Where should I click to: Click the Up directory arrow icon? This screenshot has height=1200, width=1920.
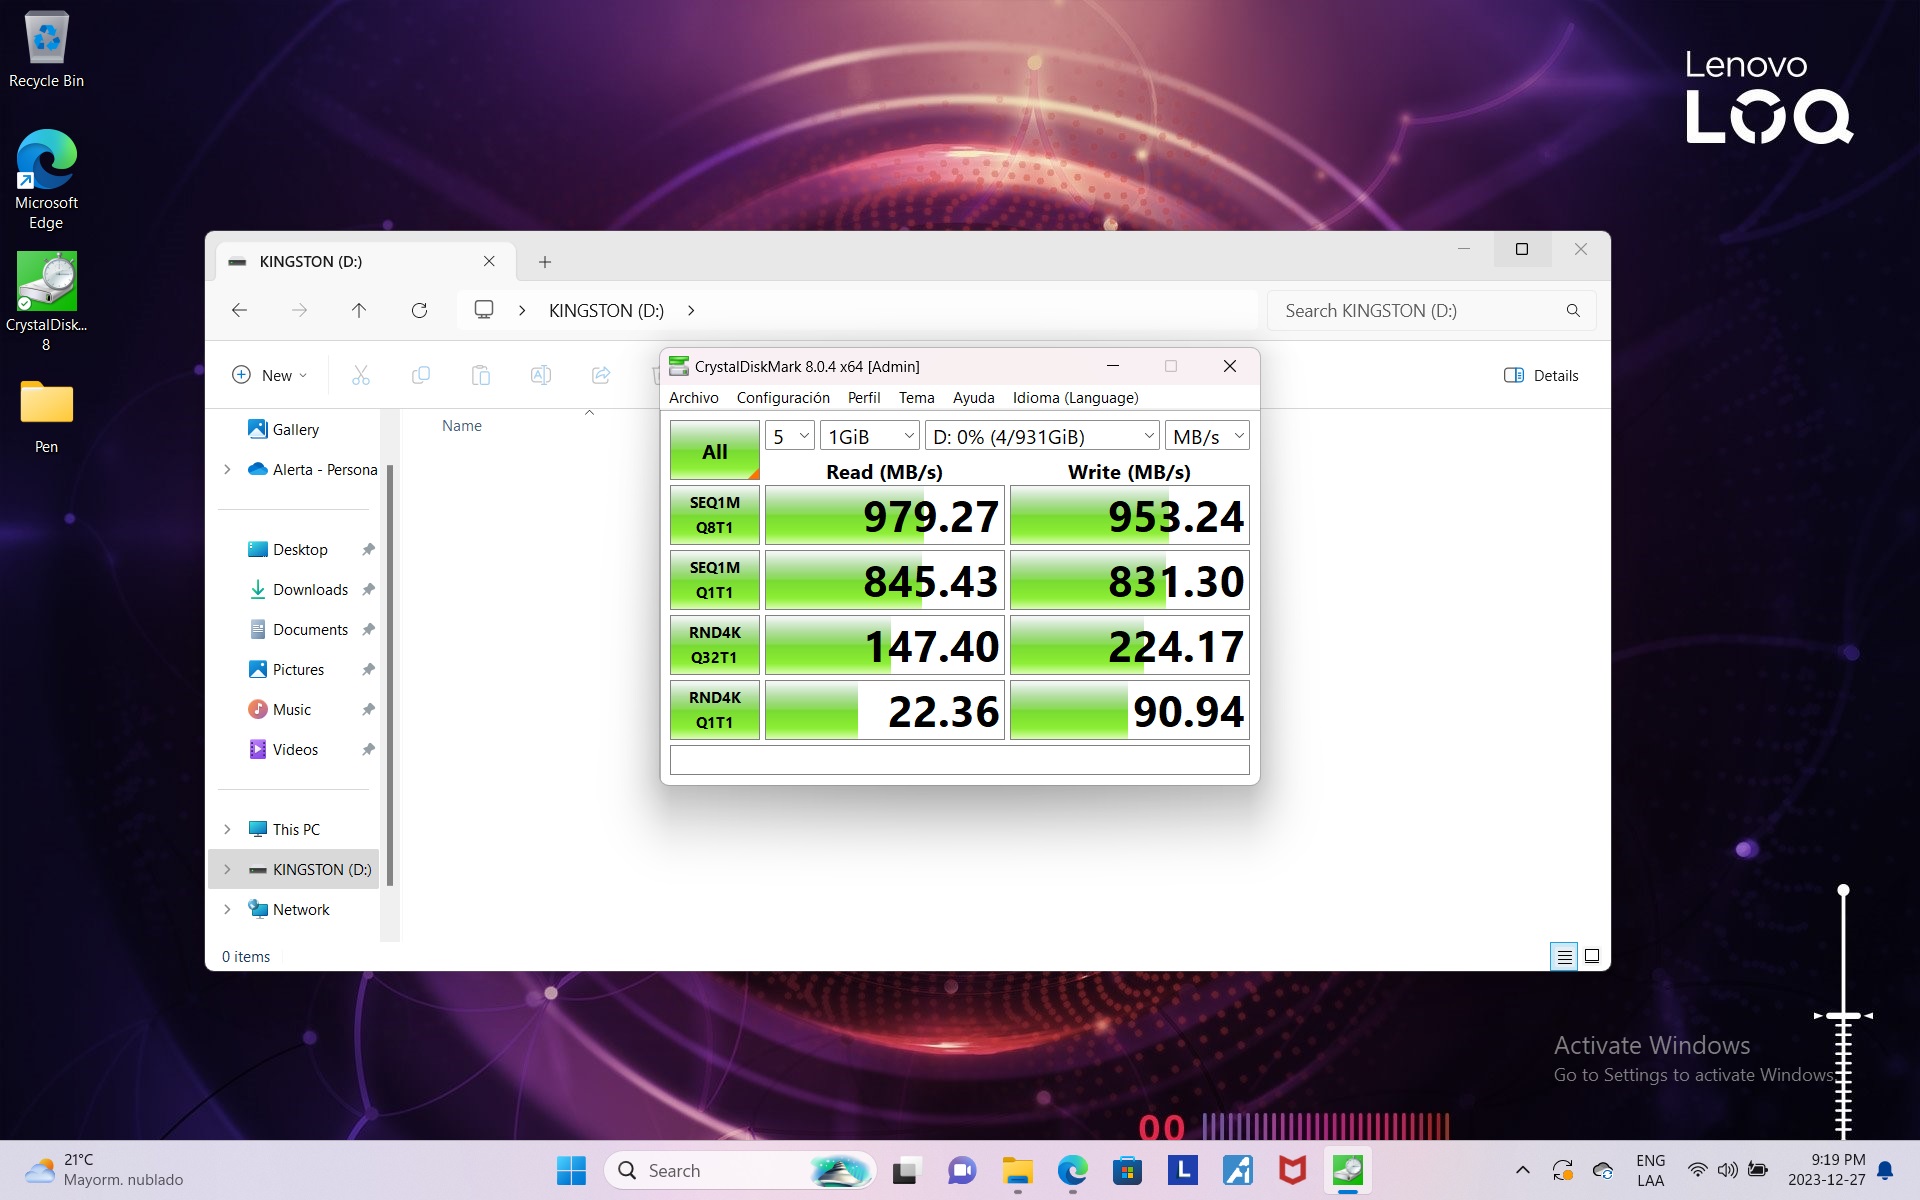click(359, 311)
